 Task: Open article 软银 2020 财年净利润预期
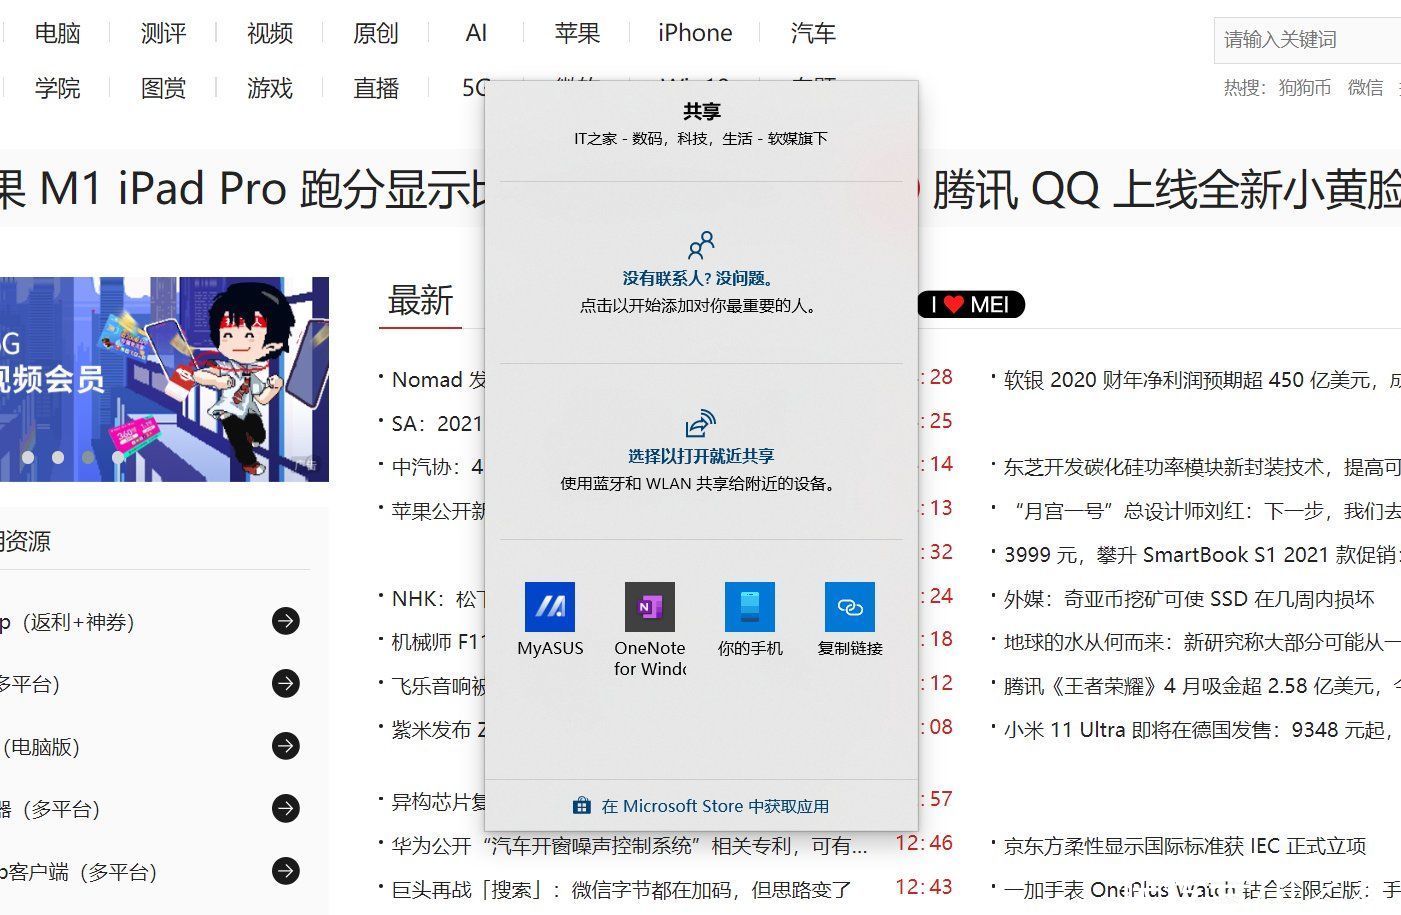[1202, 380]
